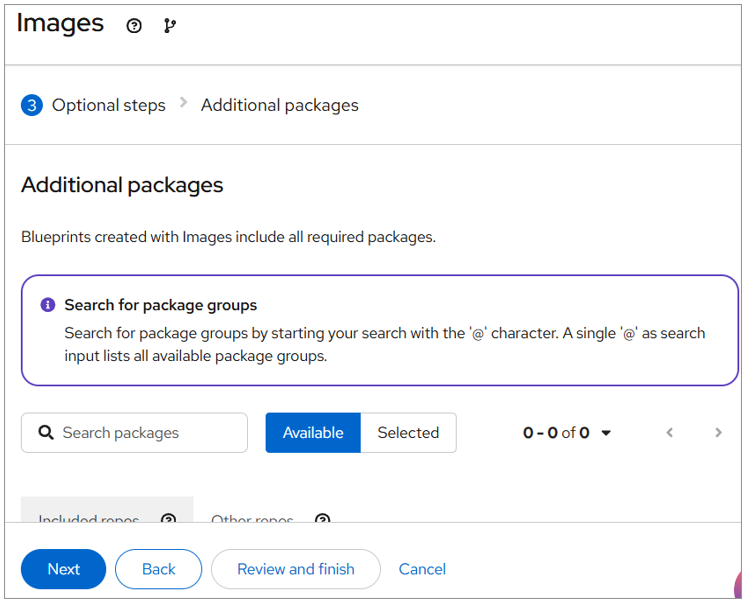
Task: Click the magnifying glass search icon
Action: pyautogui.click(x=46, y=433)
